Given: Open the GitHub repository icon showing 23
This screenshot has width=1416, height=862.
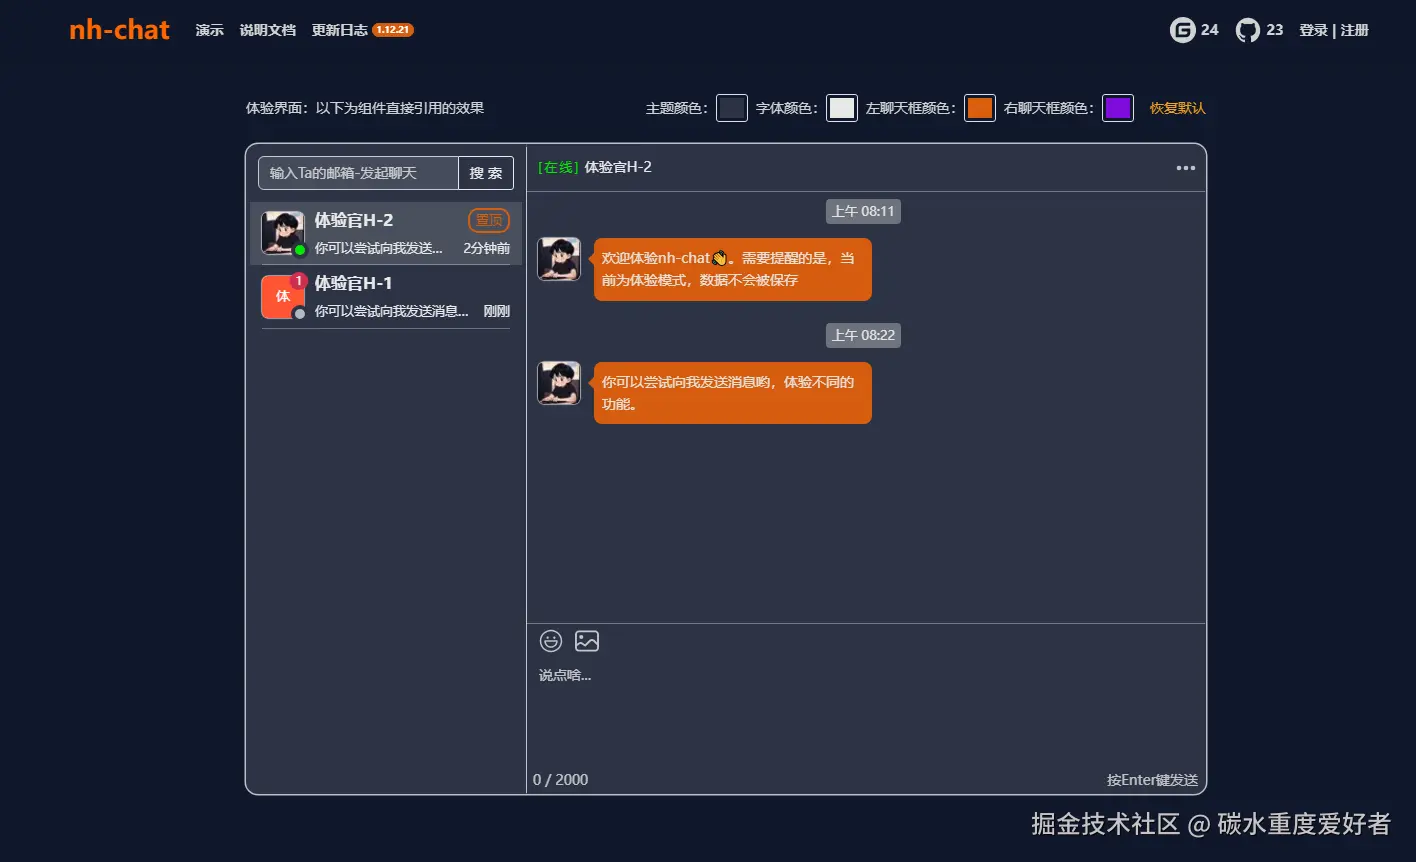Looking at the screenshot, I should (x=1246, y=29).
